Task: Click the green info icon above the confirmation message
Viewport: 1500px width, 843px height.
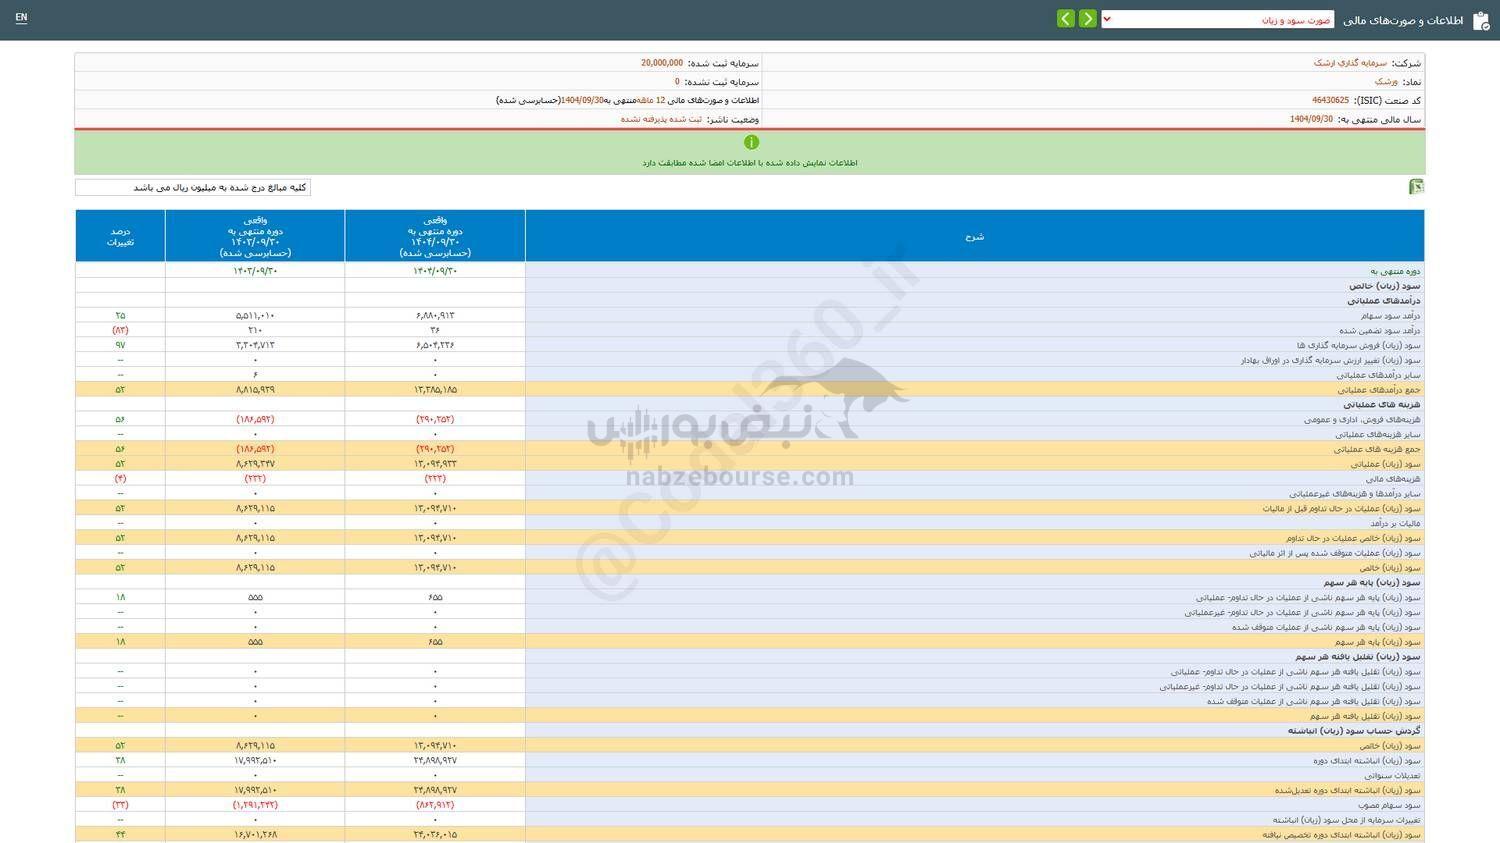Action: pyautogui.click(x=751, y=142)
